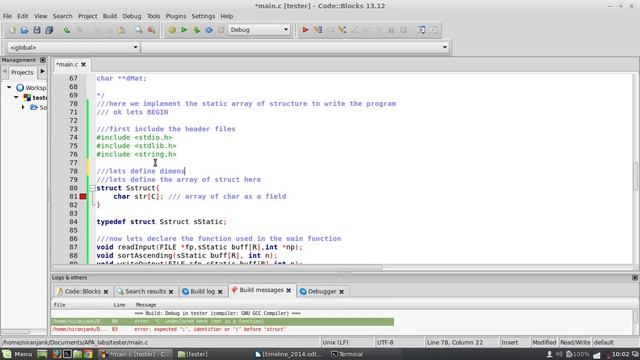Viewport: 640px width, 360px height.
Task: Show previous Management panel tab arrow
Action: [x=4, y=72]
